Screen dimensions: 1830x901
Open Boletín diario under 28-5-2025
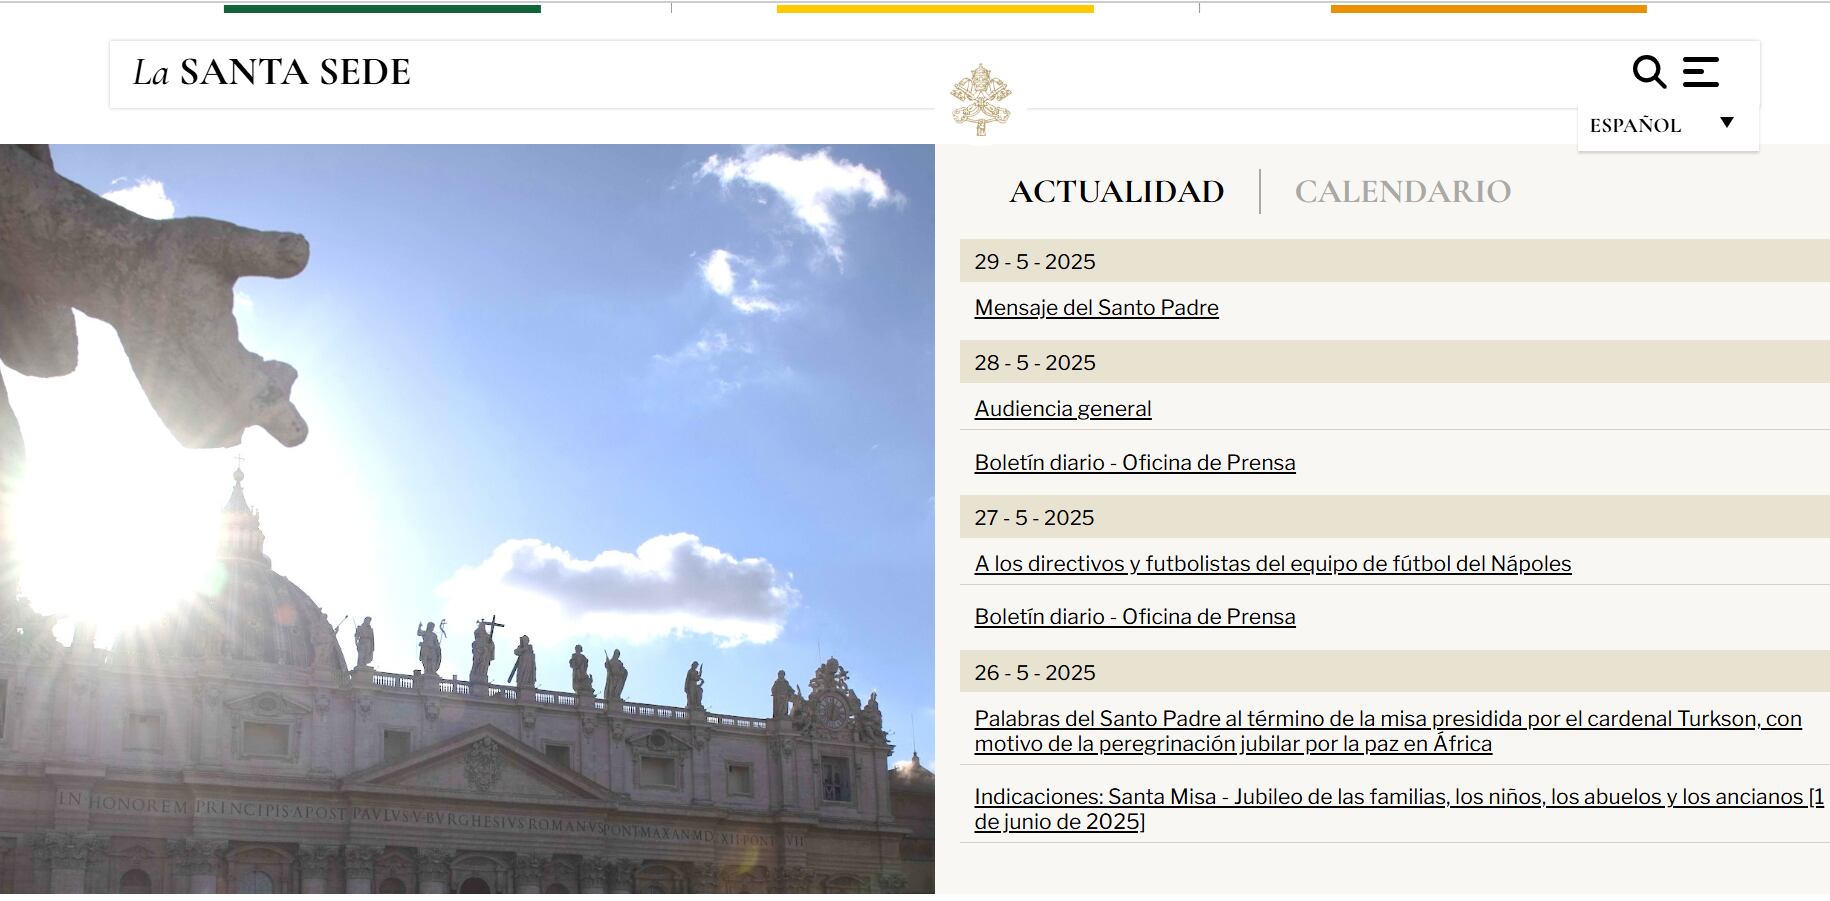1135,462
